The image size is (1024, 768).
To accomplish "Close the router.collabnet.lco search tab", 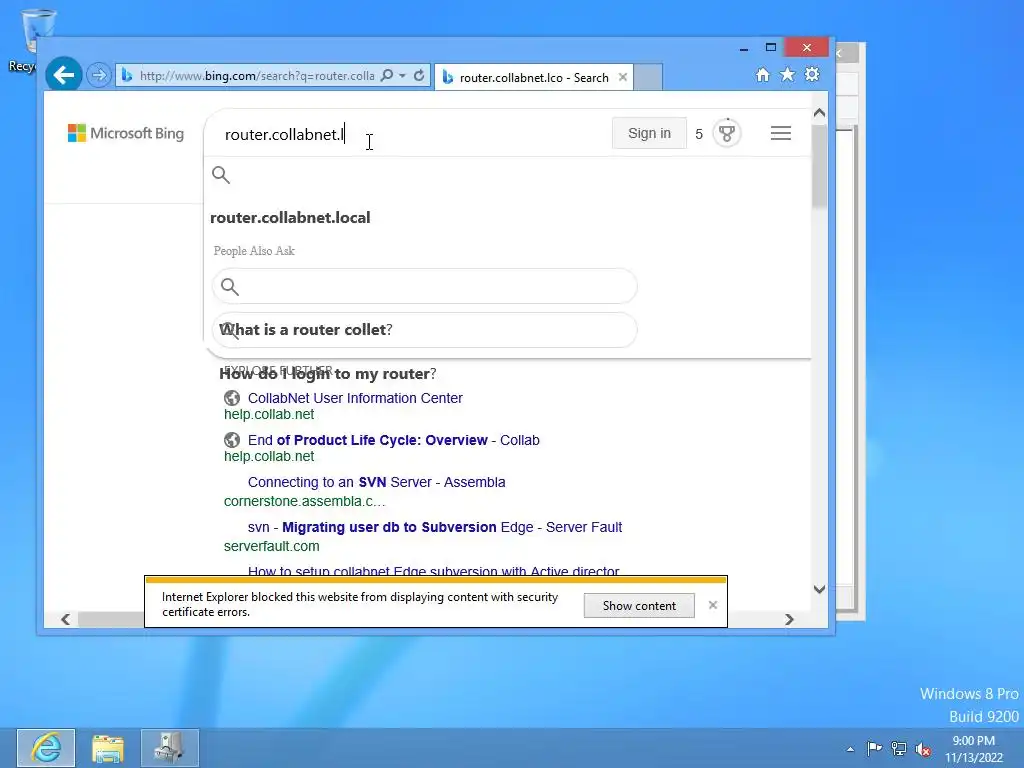I will (x=623, y=77).
